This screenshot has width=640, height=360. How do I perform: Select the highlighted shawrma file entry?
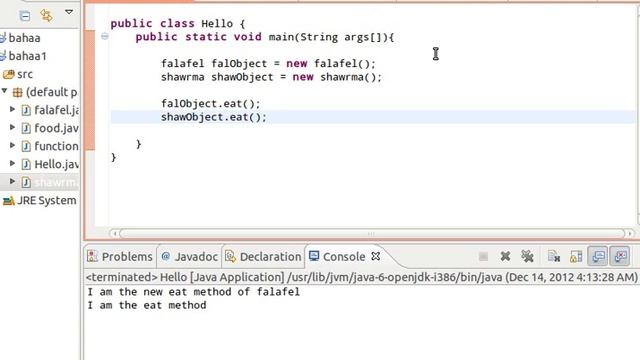click(56, 182)
